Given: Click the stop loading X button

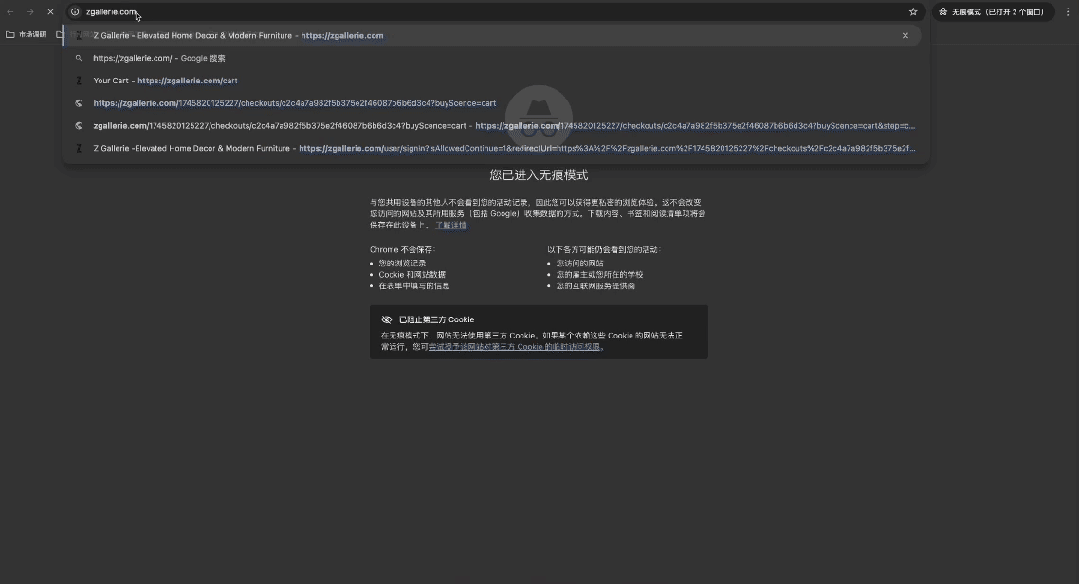Looking at the screenshot, I should coord(50,12).
